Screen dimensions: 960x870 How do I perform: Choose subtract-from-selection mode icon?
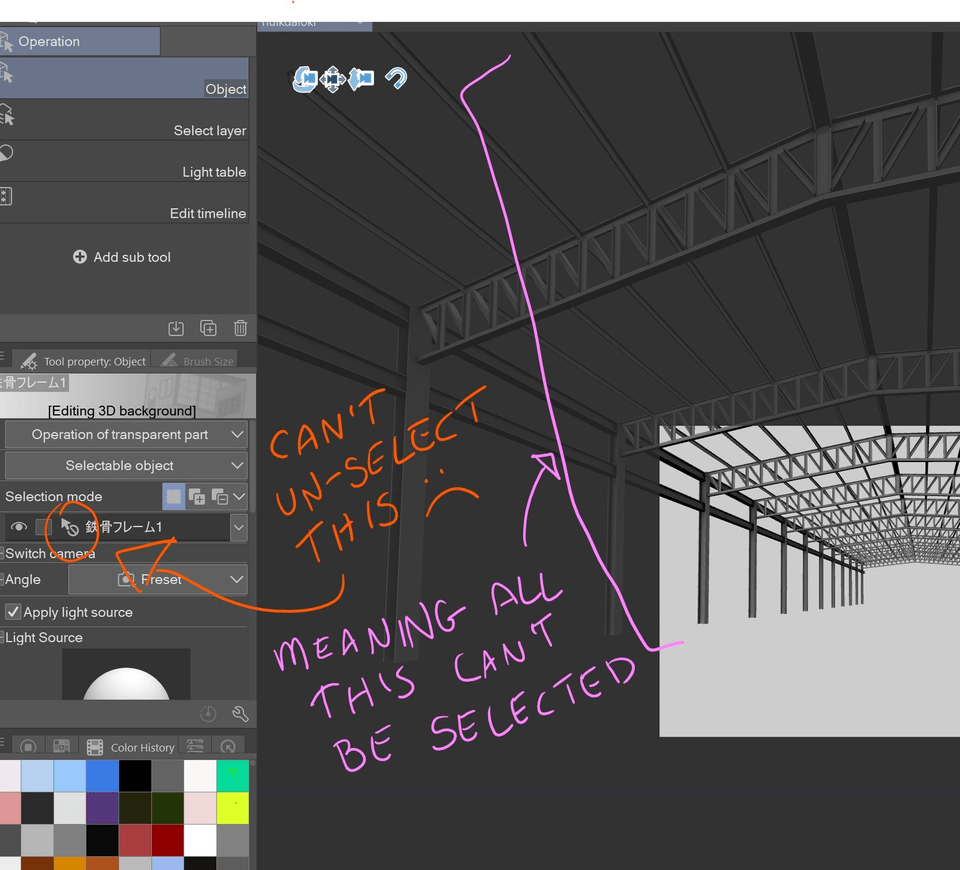[x=219, y=497]
